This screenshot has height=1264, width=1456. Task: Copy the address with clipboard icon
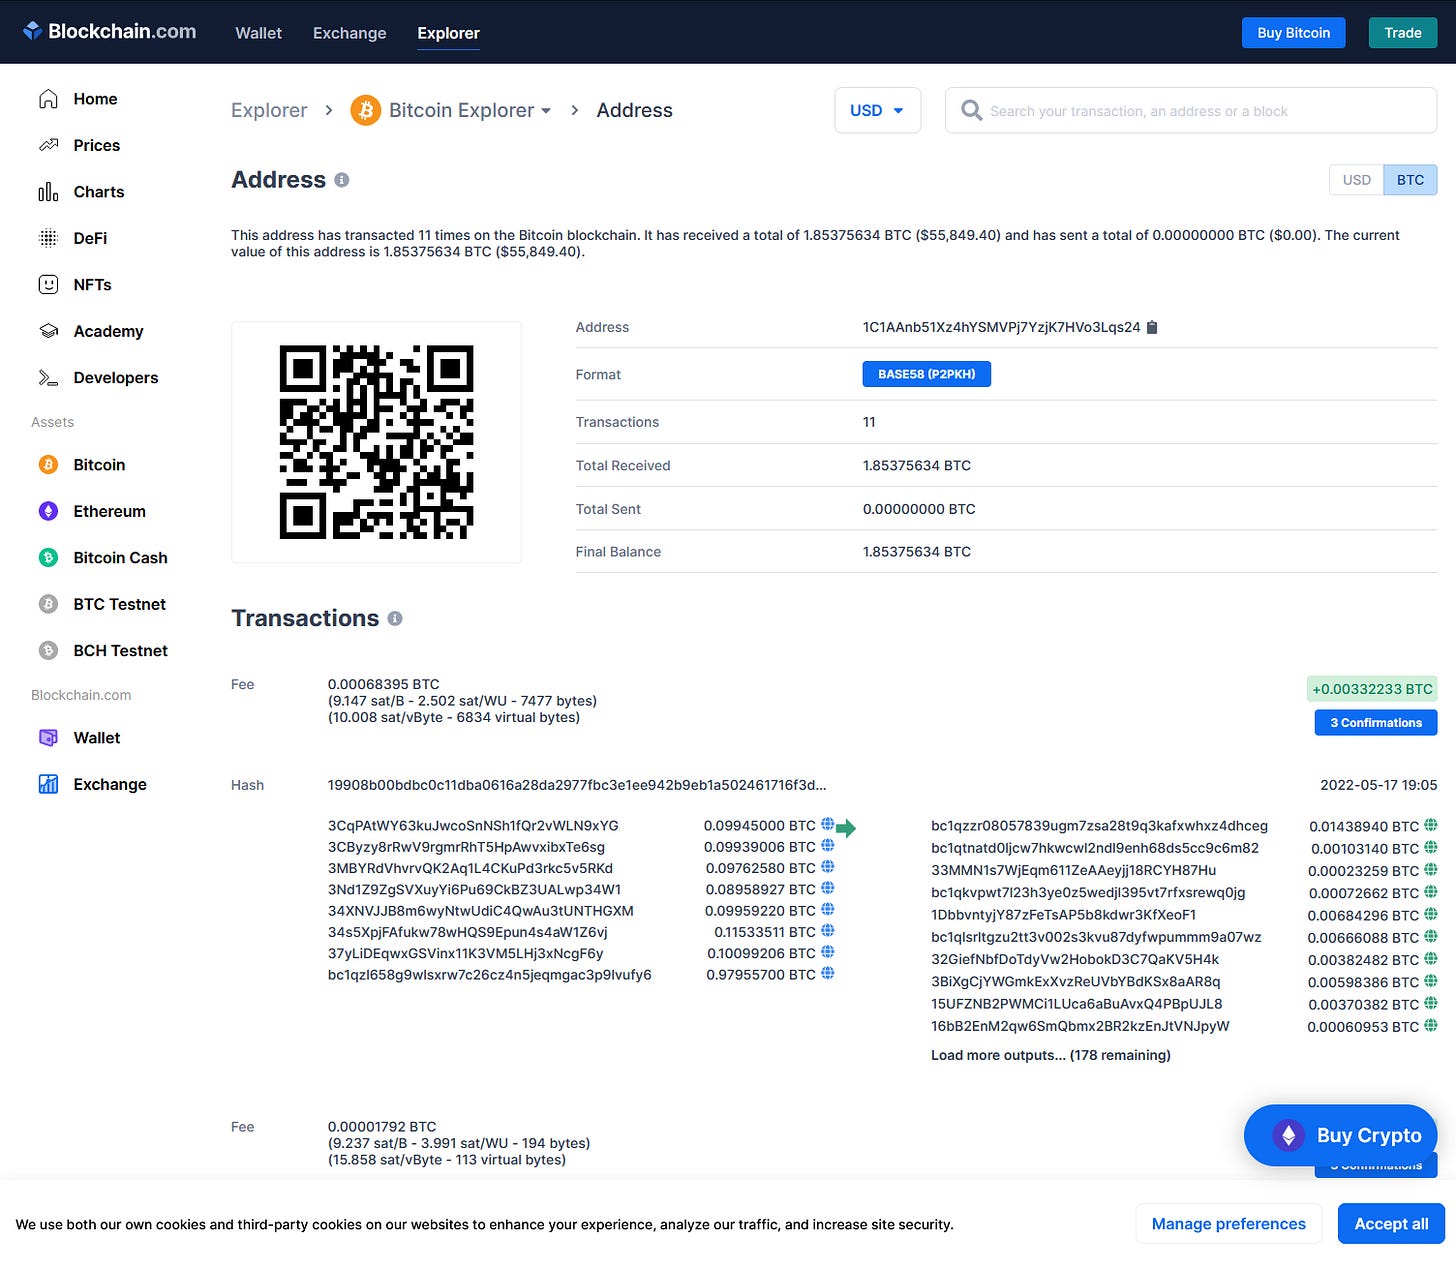pyautogui.click(x=1152, y=327)
